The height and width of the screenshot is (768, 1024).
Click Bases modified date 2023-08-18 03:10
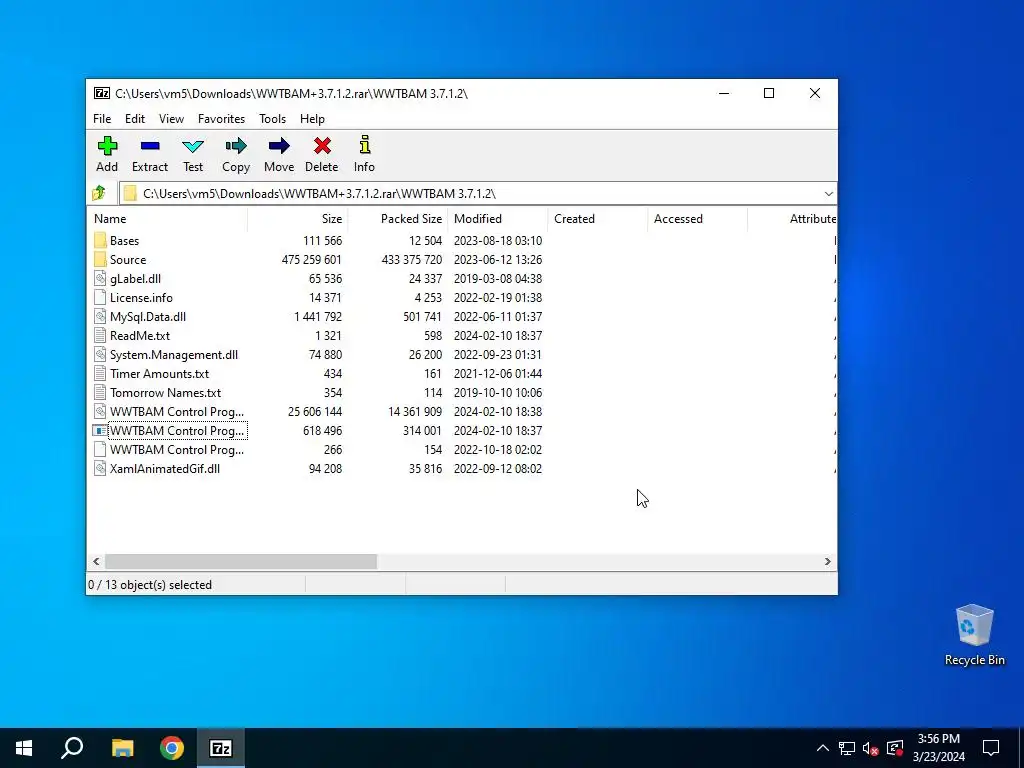[498, 240]
